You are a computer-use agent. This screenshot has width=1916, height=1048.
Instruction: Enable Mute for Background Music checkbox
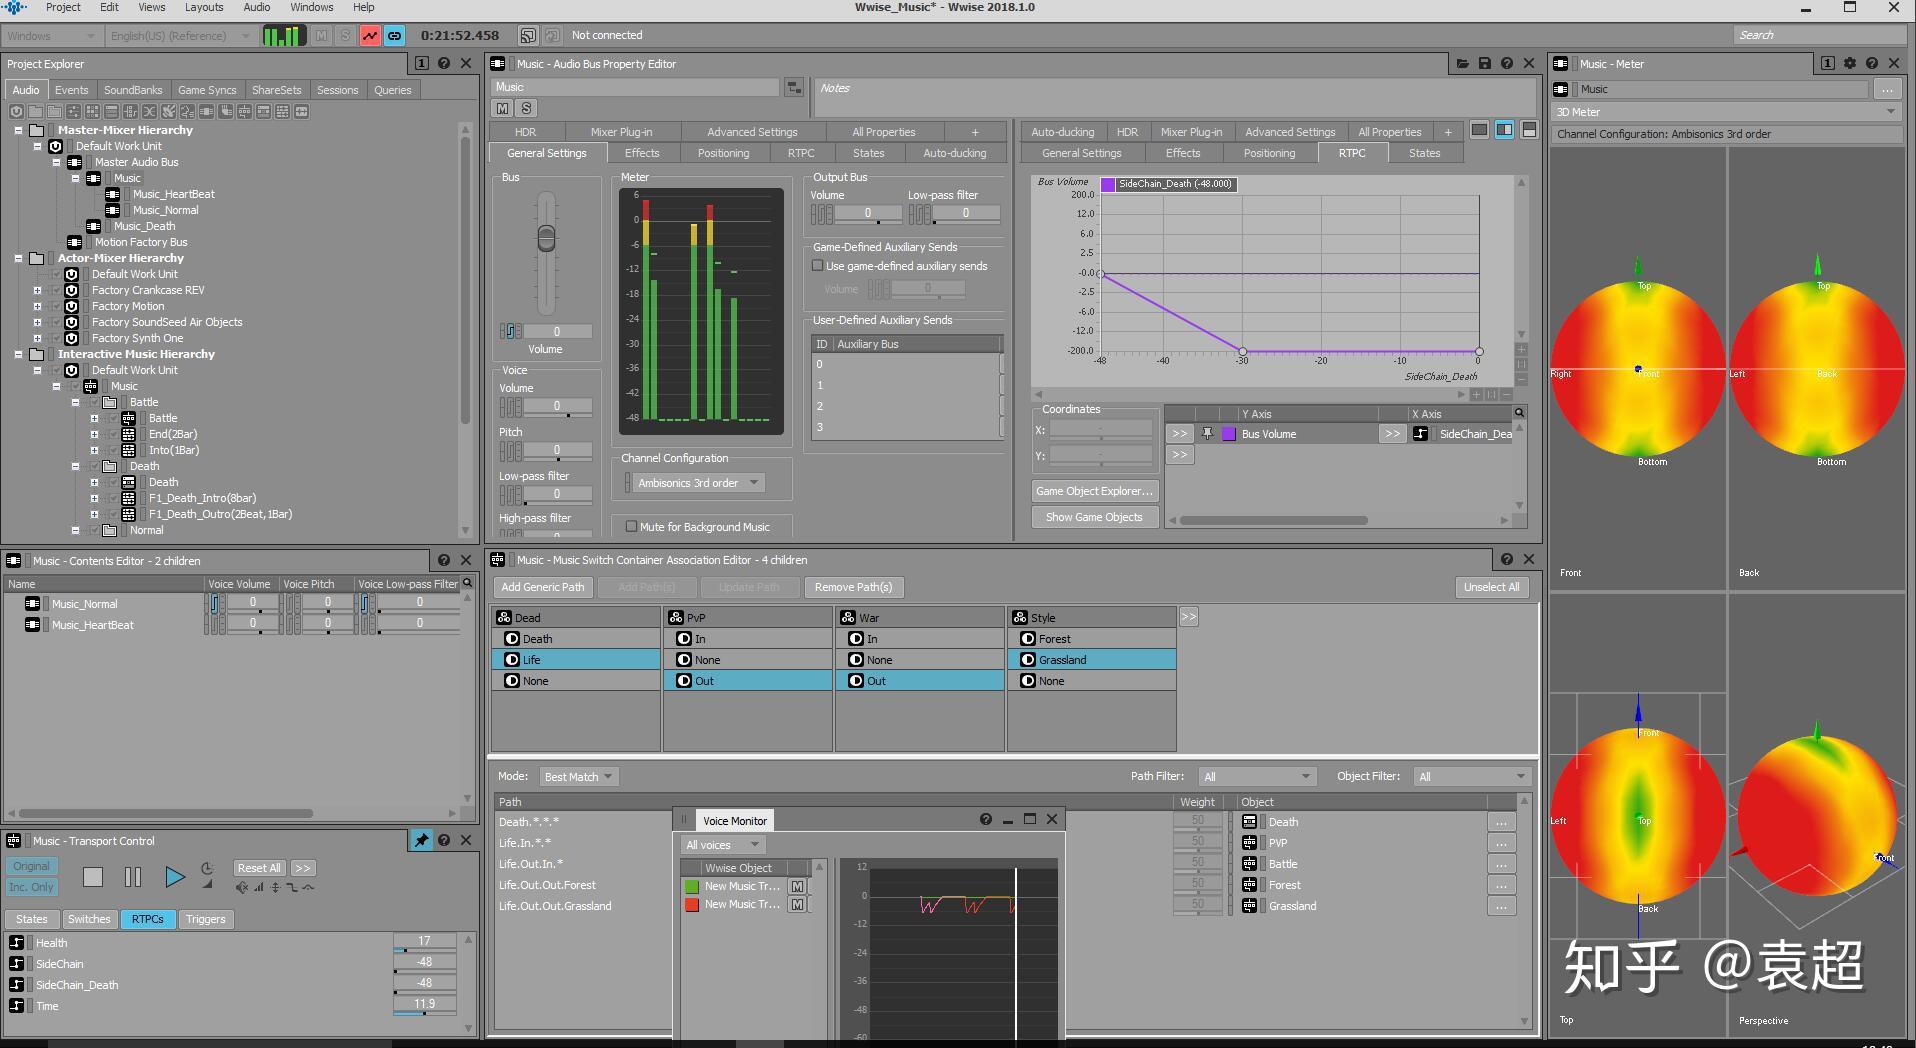(x=631, y=526)
